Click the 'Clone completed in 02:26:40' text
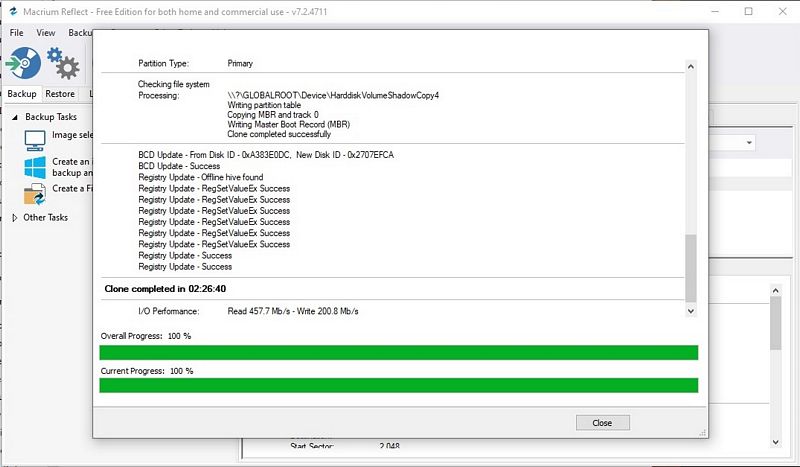The height and width of the screenshot is (467, 800). (165, 289)
